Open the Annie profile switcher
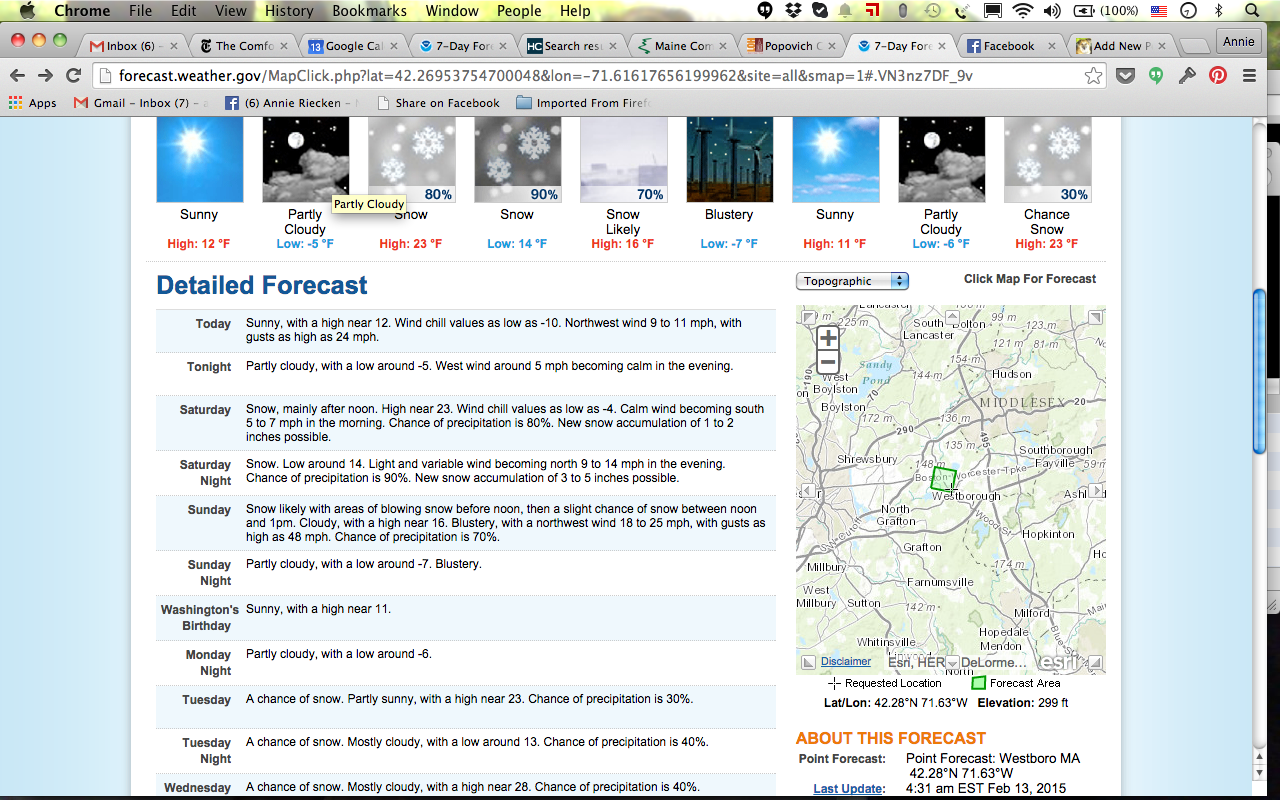 click(x=1238, y=42)
